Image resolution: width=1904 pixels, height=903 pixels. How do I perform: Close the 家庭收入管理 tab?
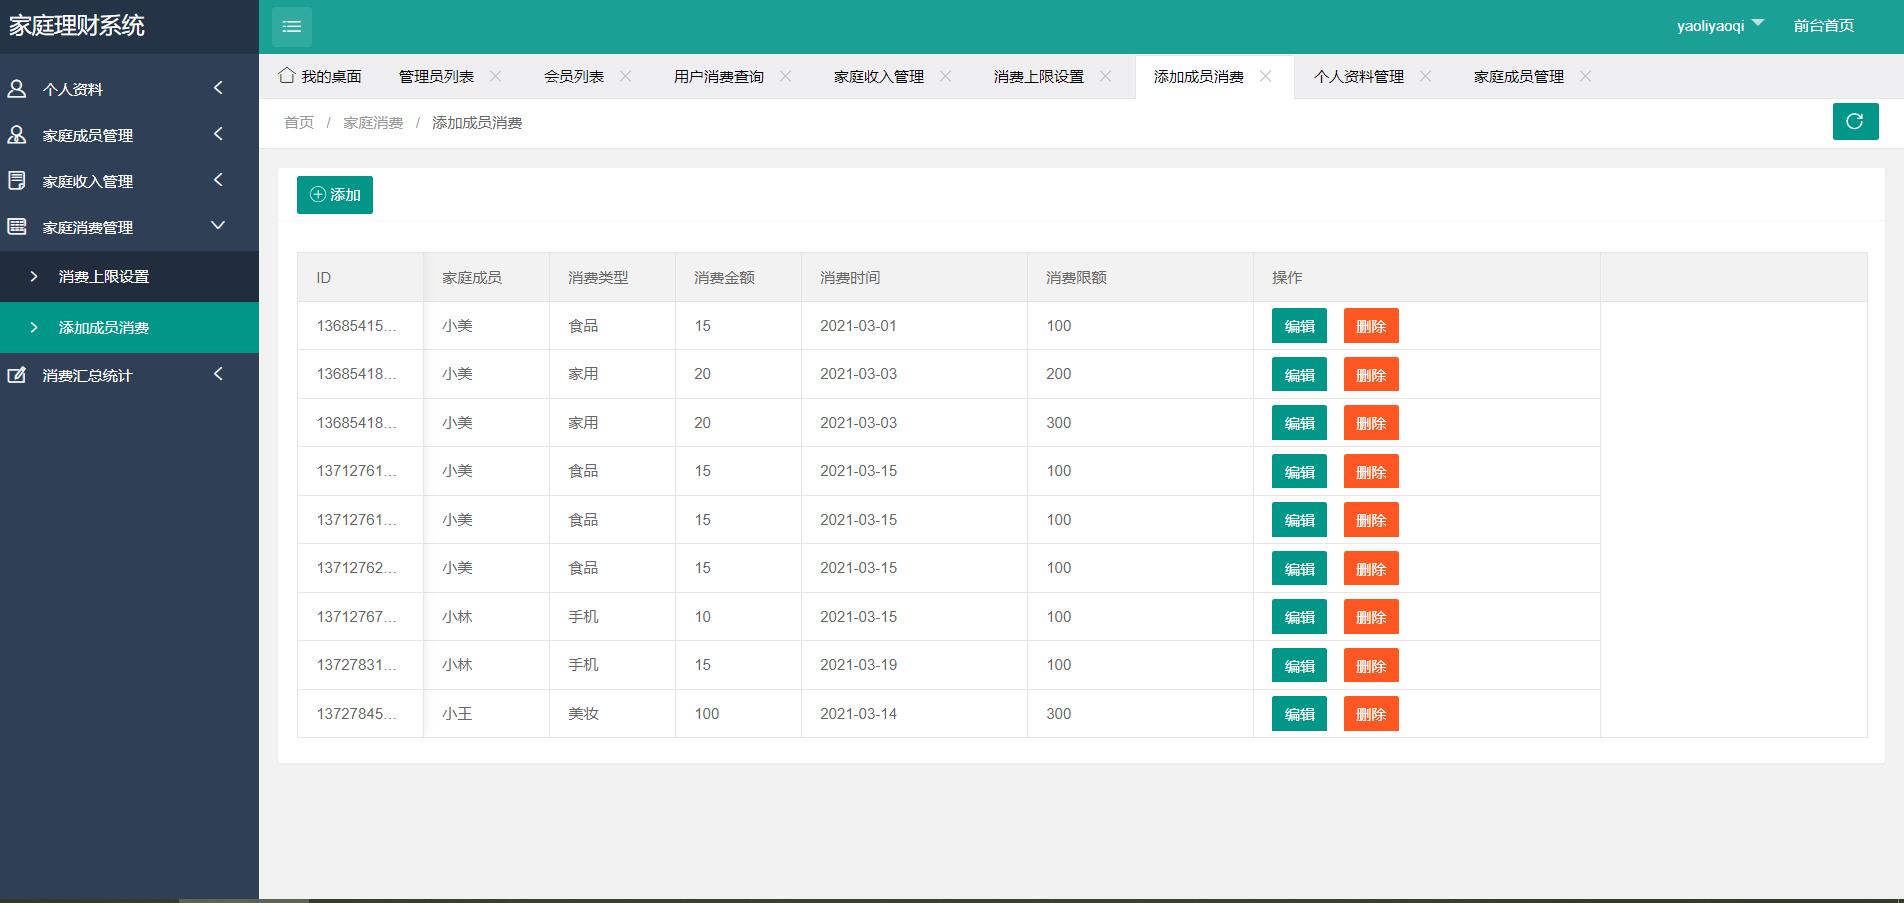[x=945, y=76]
